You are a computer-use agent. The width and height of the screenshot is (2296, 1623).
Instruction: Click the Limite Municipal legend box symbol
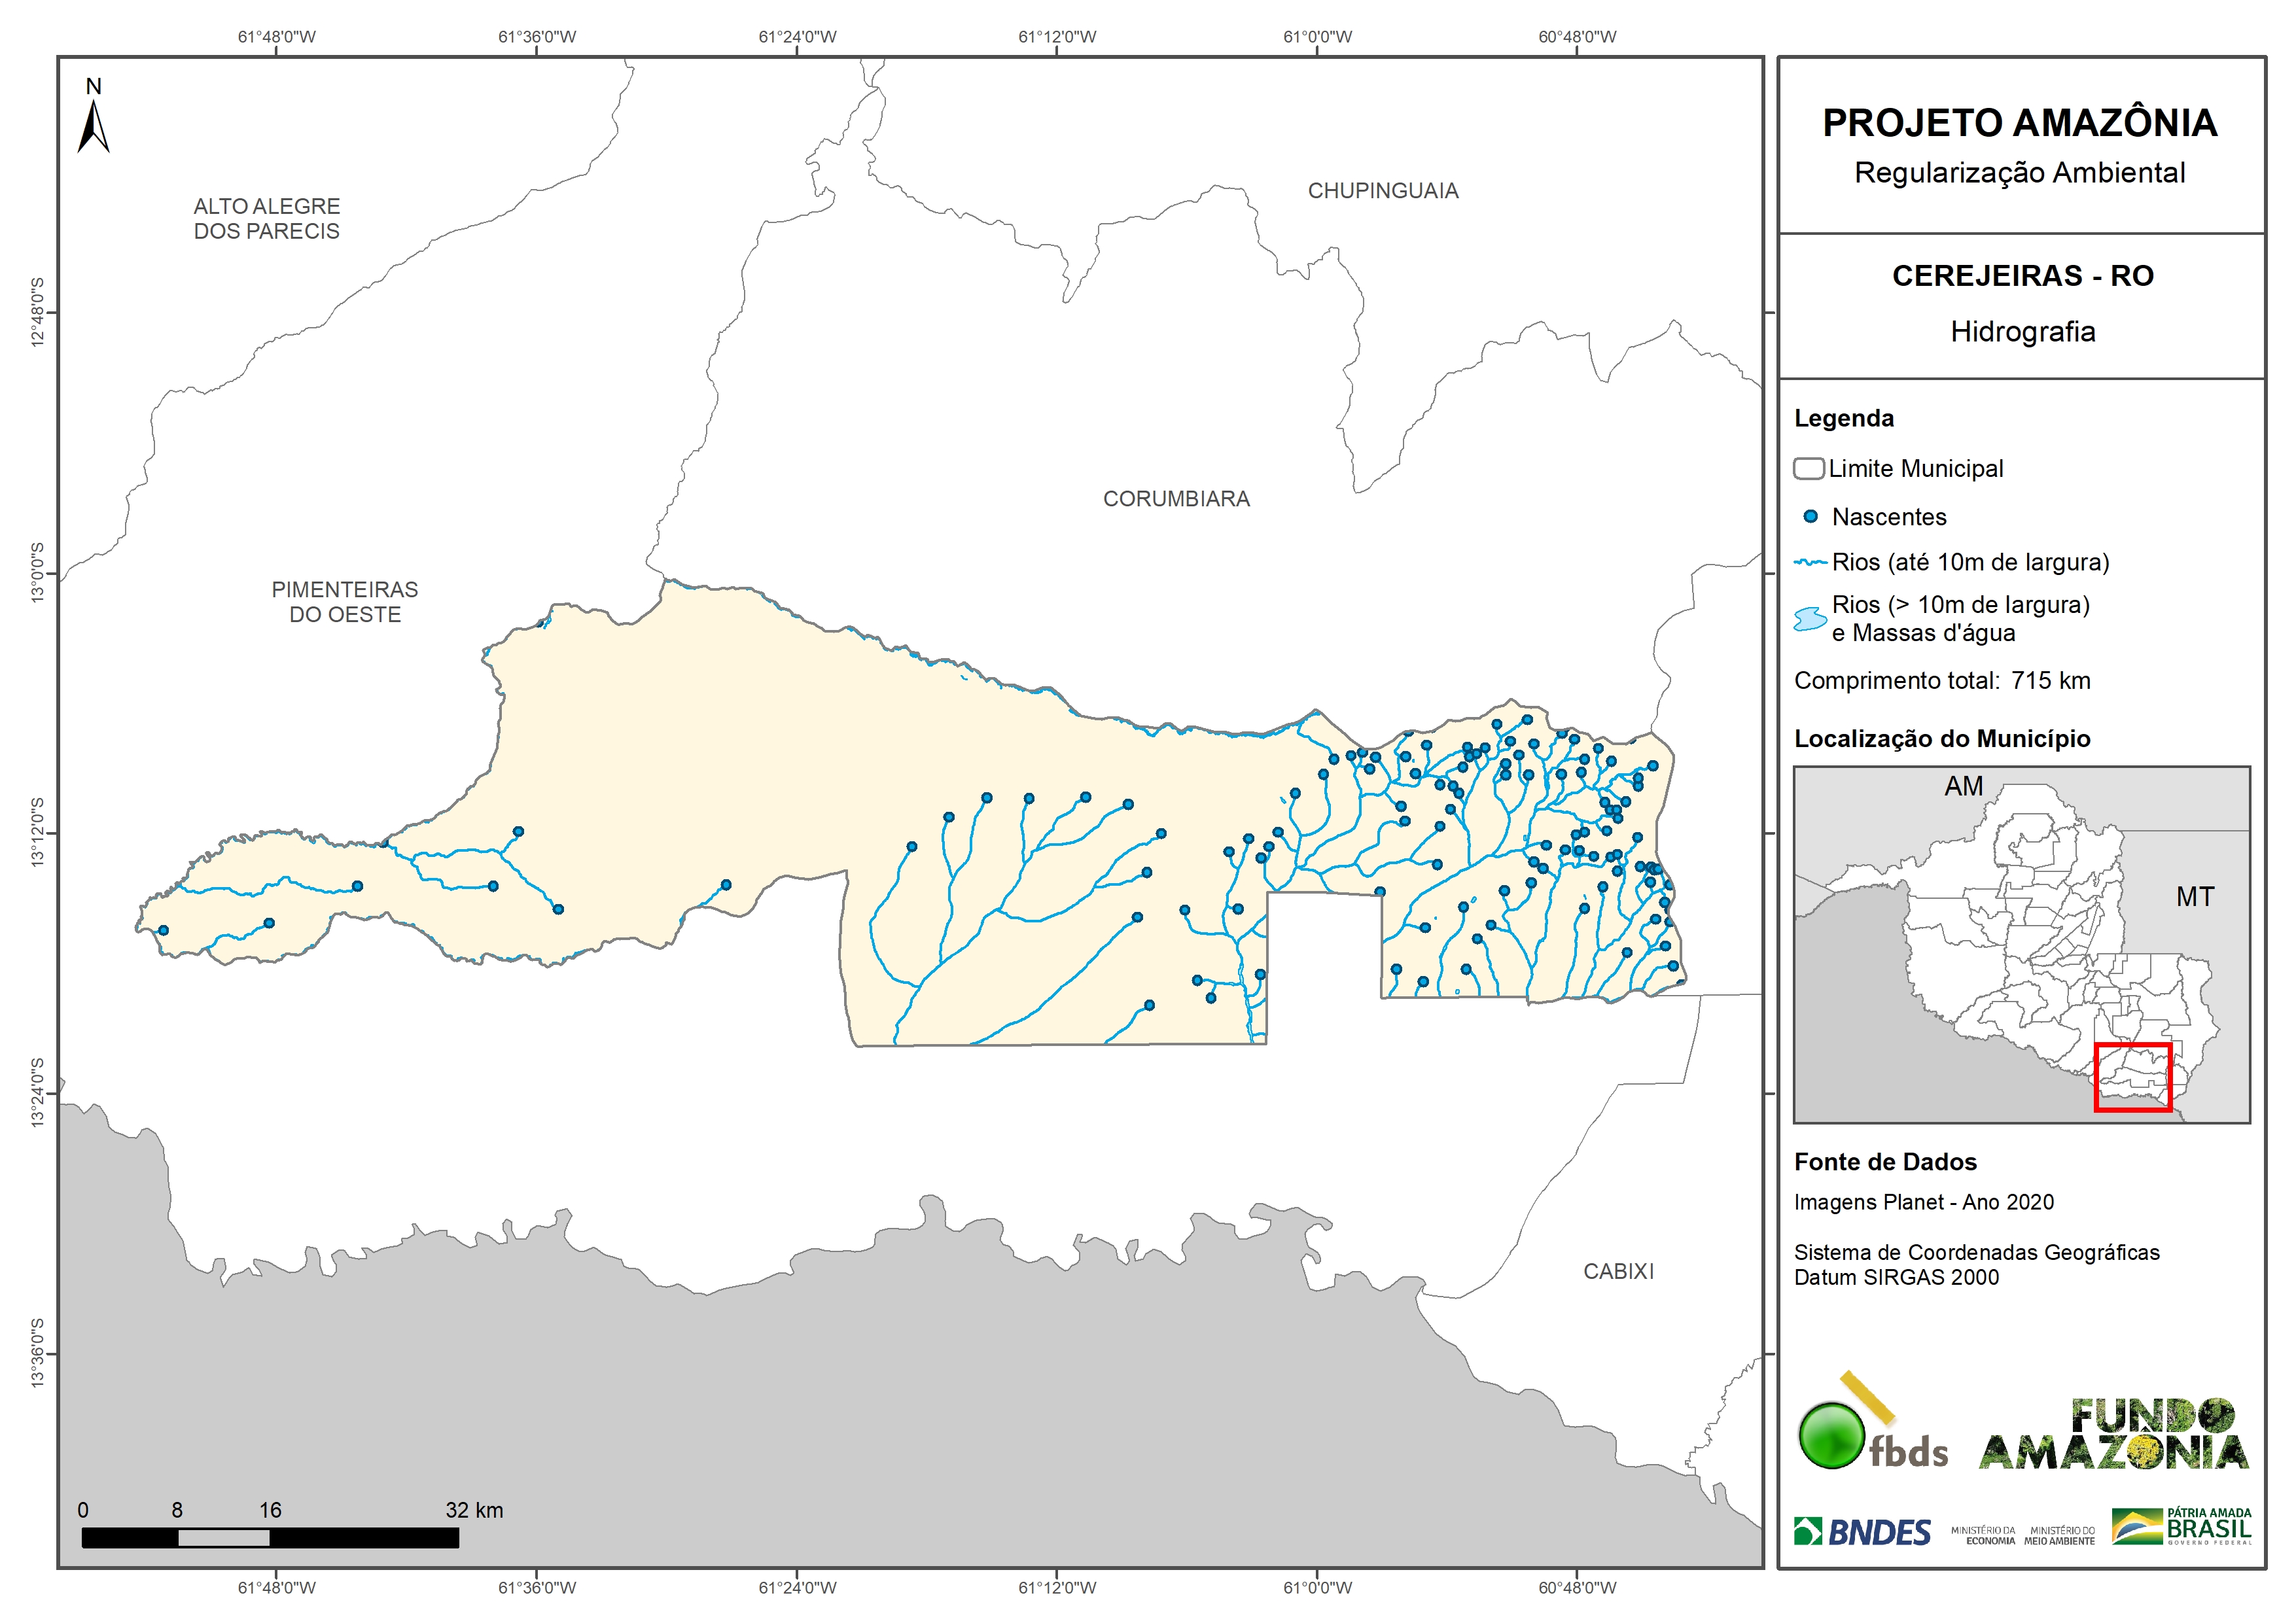(1808, 469)
